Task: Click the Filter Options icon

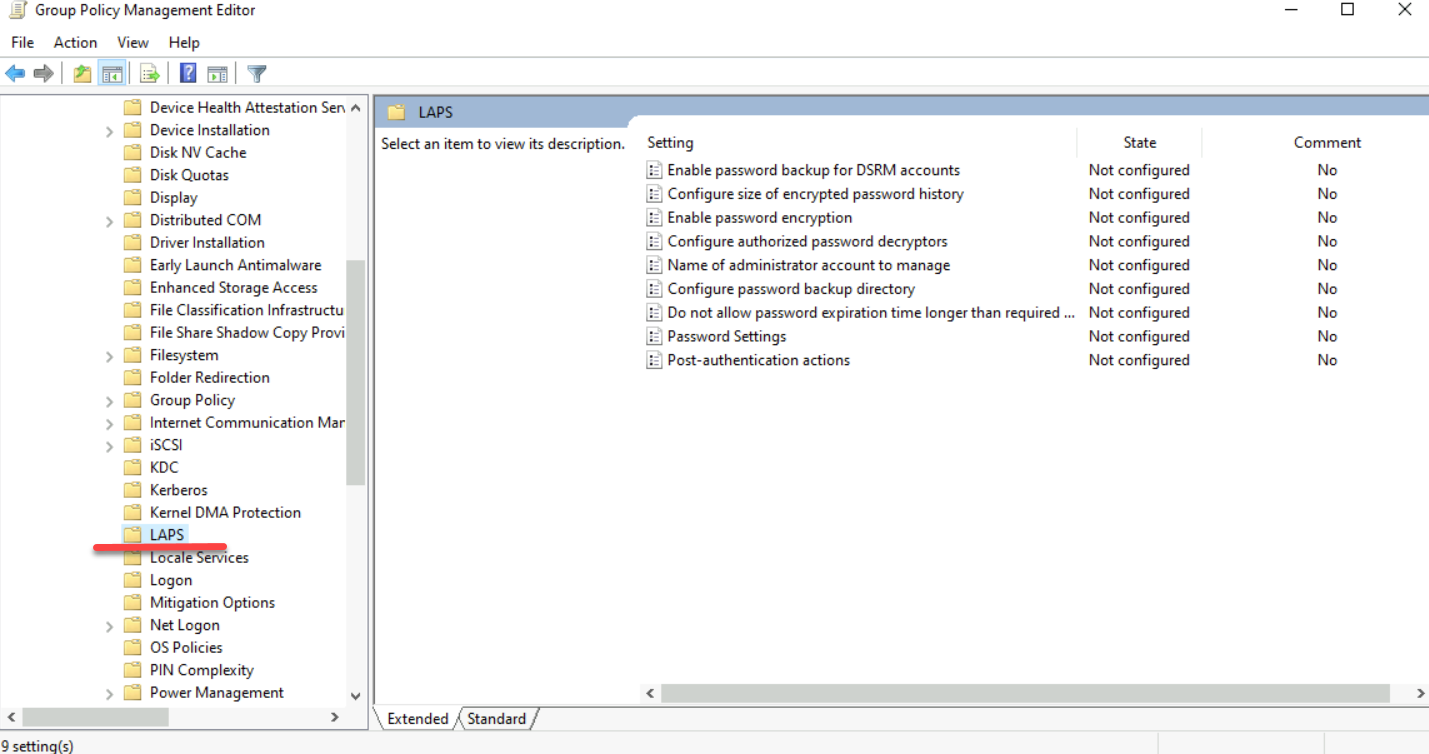Action: 256,72
